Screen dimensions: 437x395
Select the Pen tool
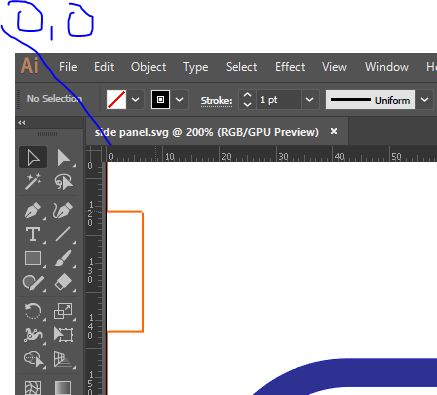coord(33,210)
